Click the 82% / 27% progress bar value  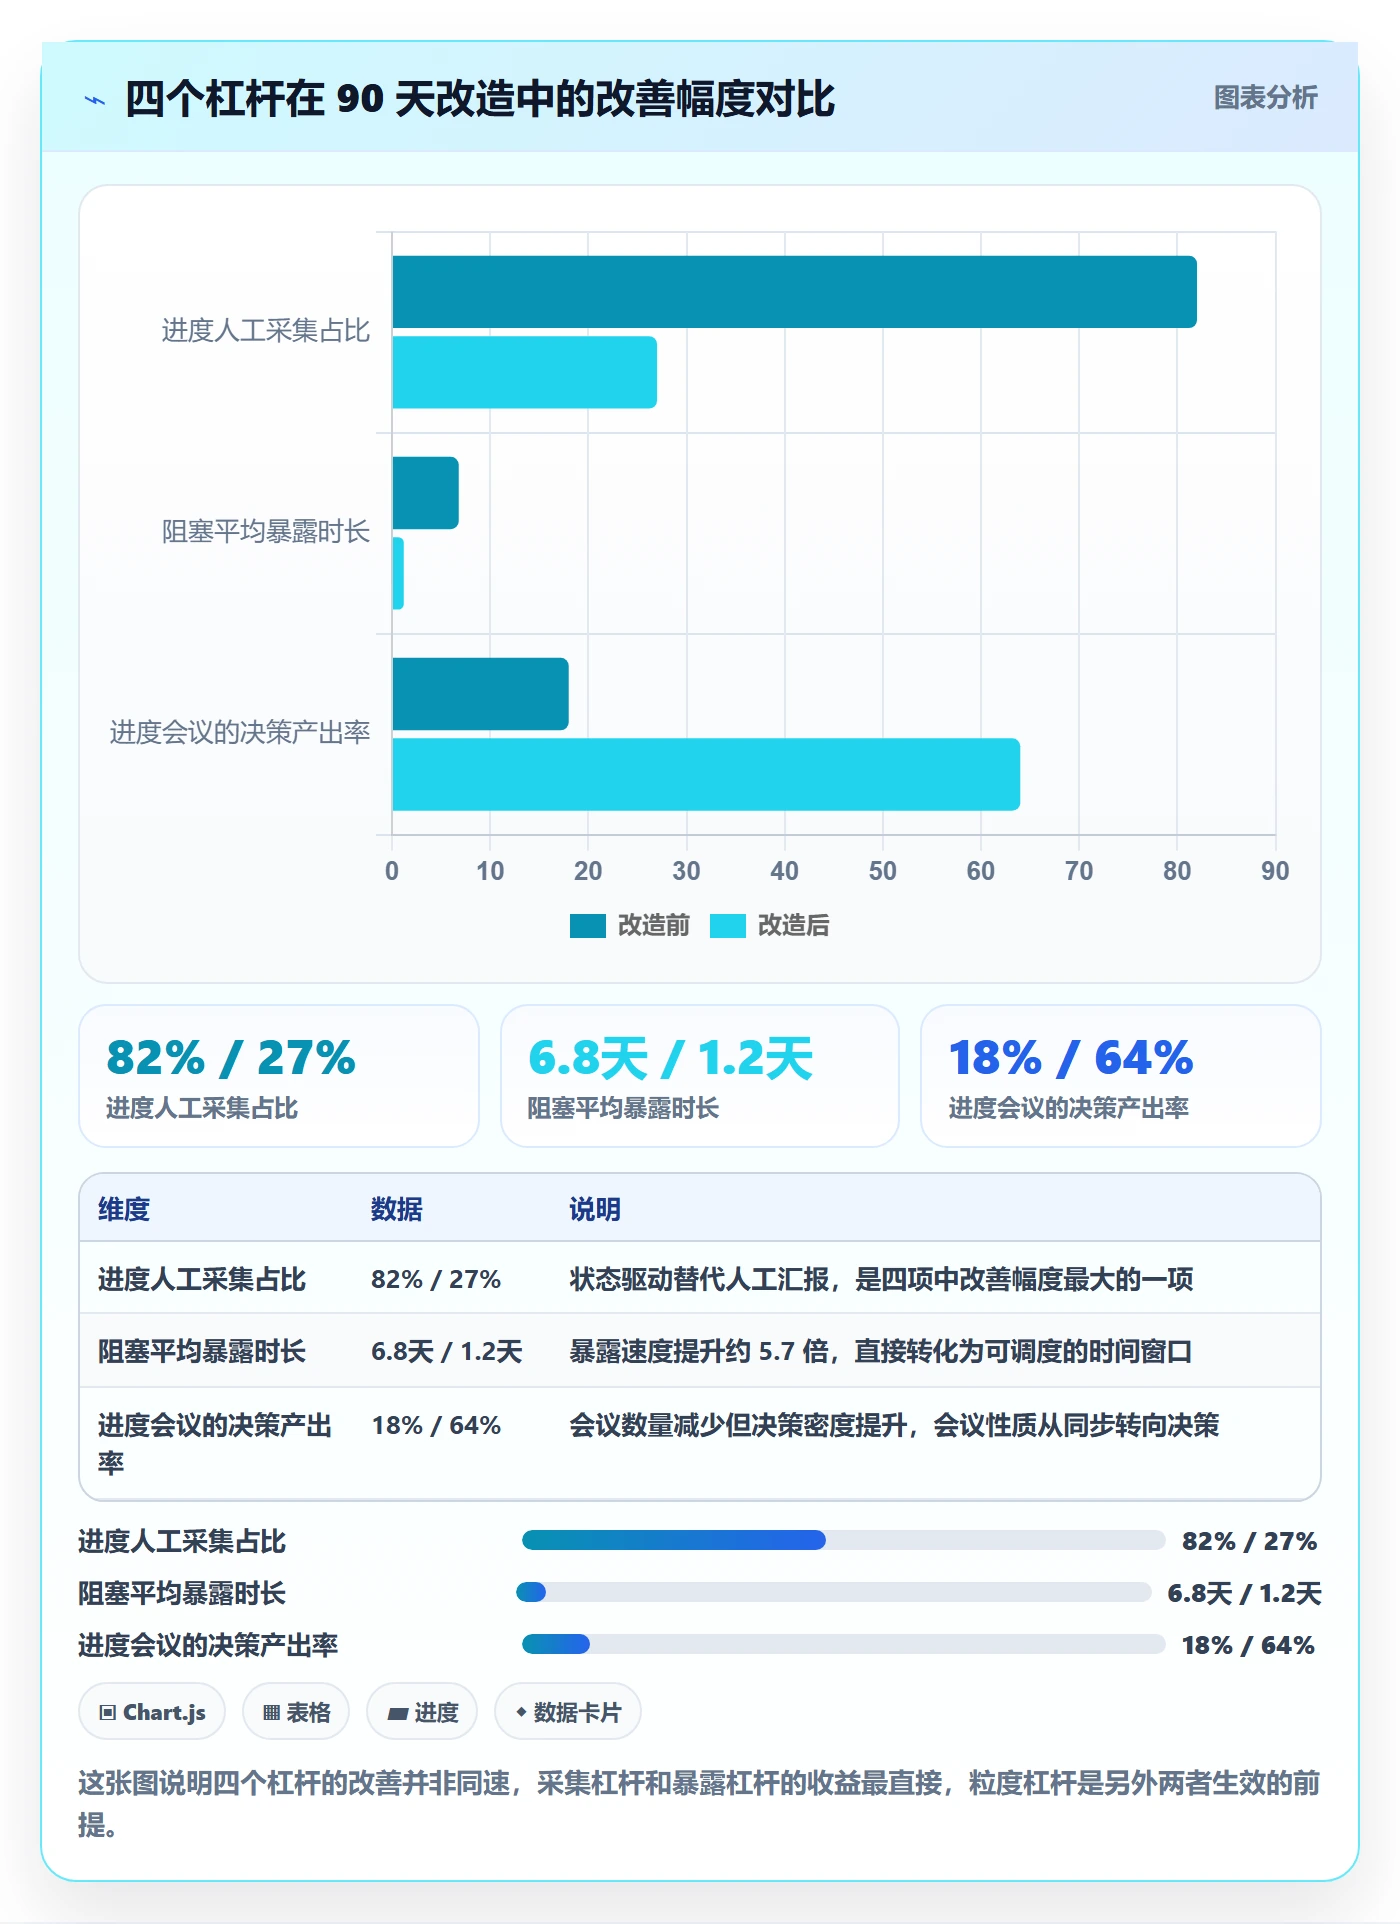click(x=1249, y=1541)
